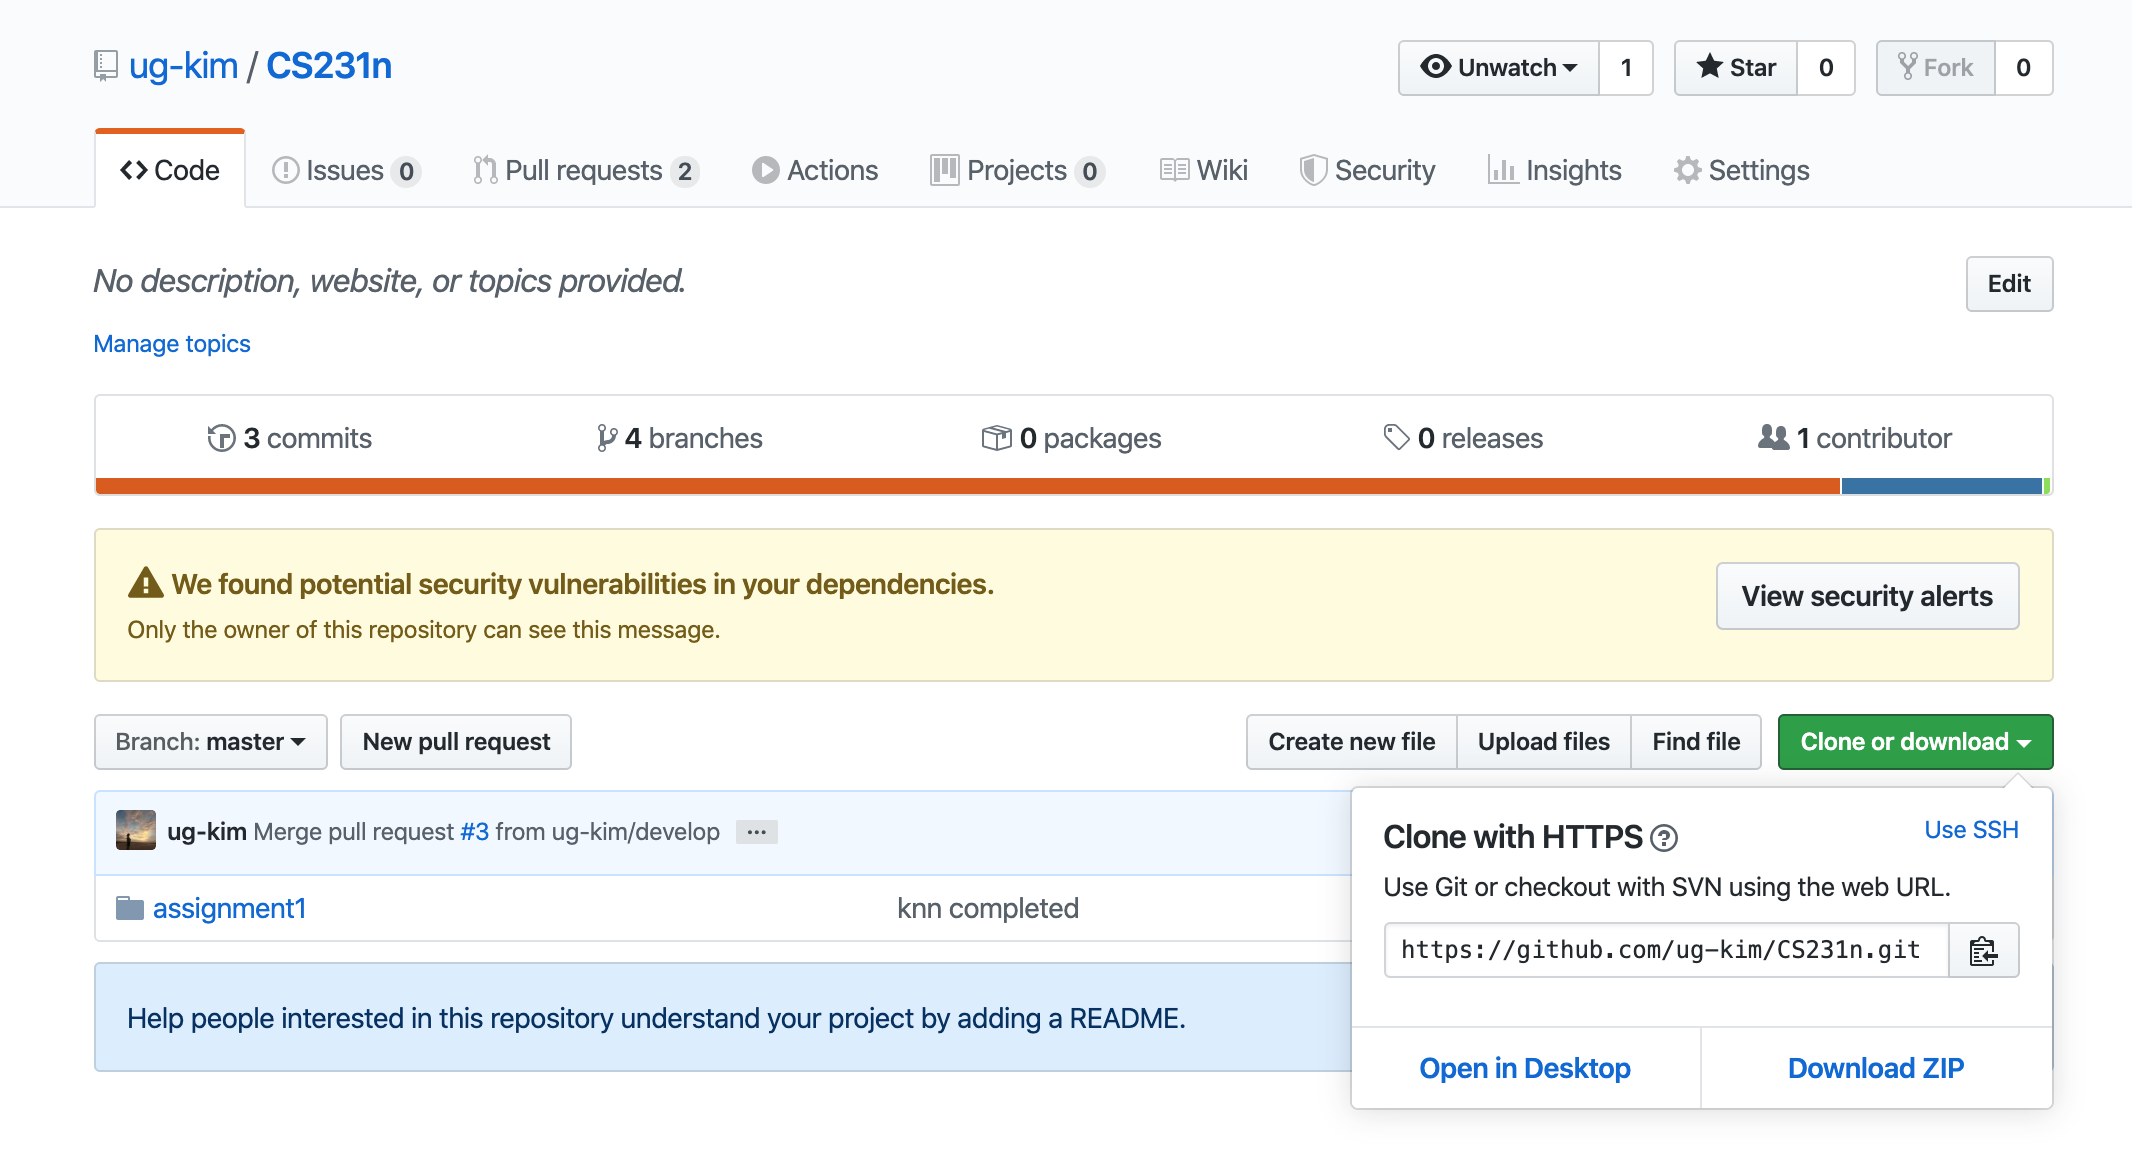Click the assignment1 folder icon

point(130,908)
